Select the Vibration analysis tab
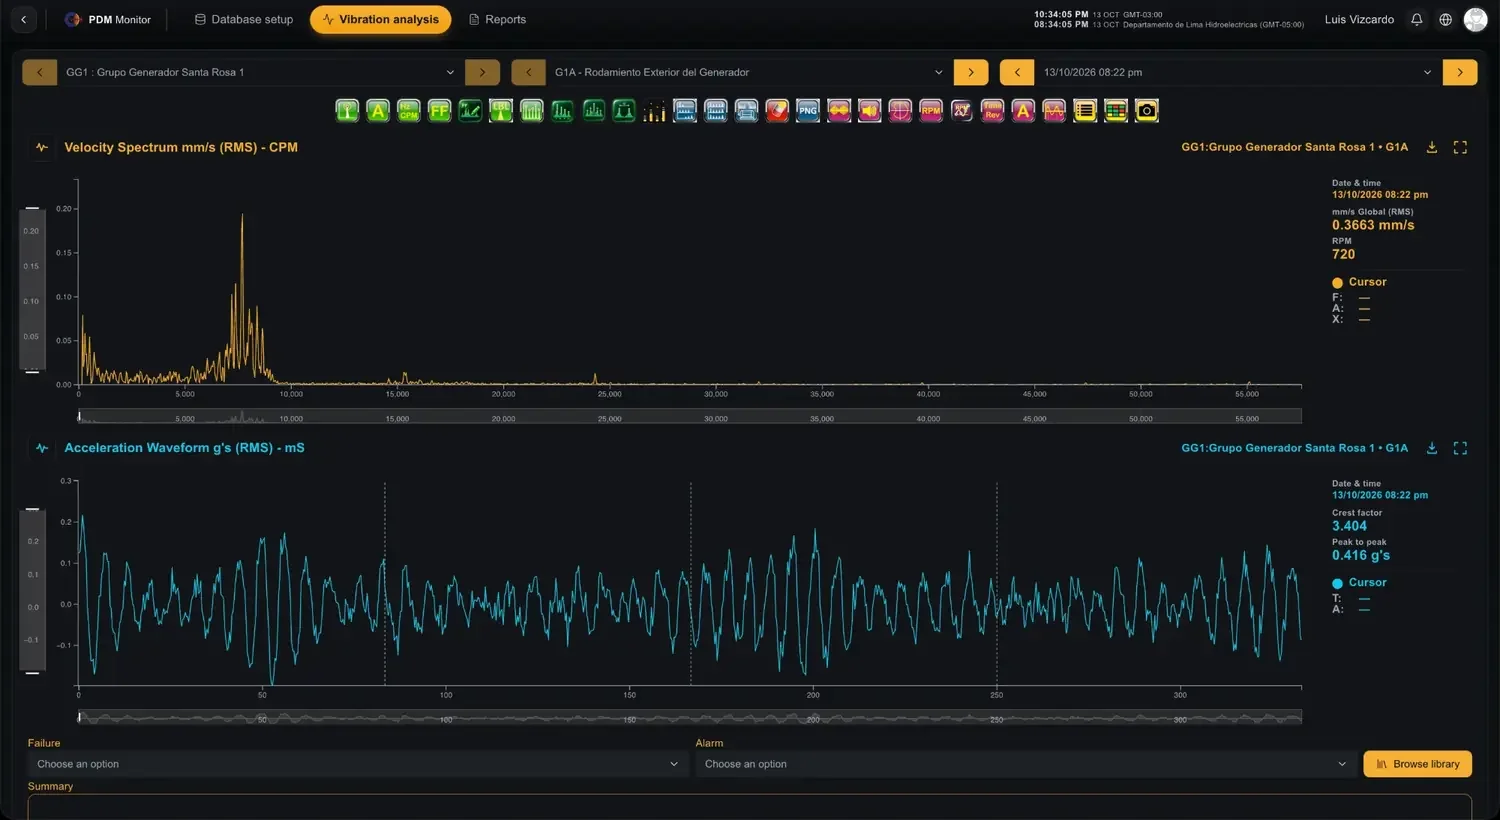The width and height of the screenshot is (1500, 820). point(381,19)
